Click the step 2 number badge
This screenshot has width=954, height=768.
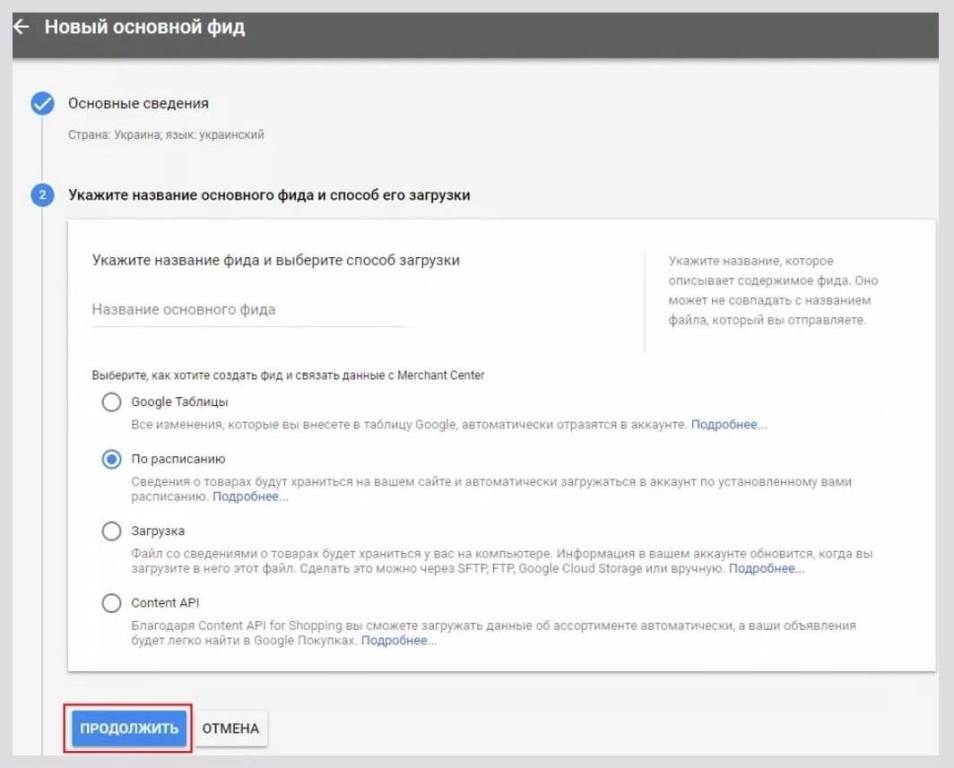click(42, 195)
